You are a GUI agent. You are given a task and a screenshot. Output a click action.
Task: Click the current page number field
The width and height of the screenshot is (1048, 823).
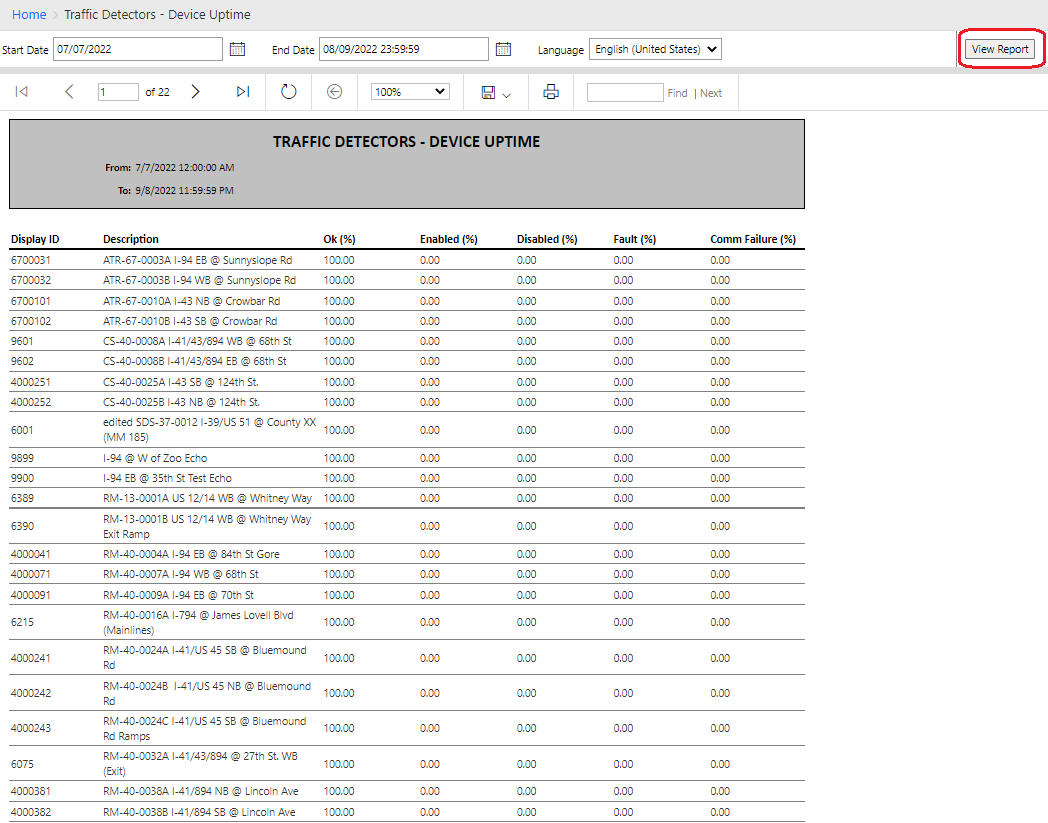(118, 92)
